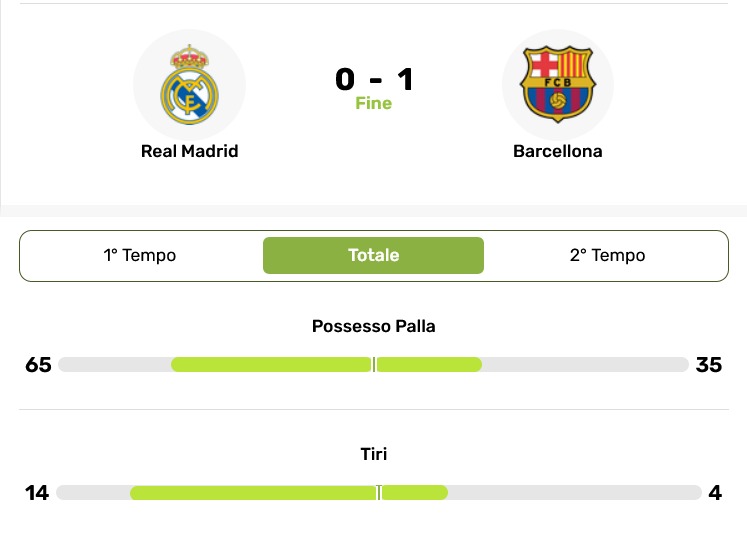Open the Real Madrid team name link

(x=189, y=152)
